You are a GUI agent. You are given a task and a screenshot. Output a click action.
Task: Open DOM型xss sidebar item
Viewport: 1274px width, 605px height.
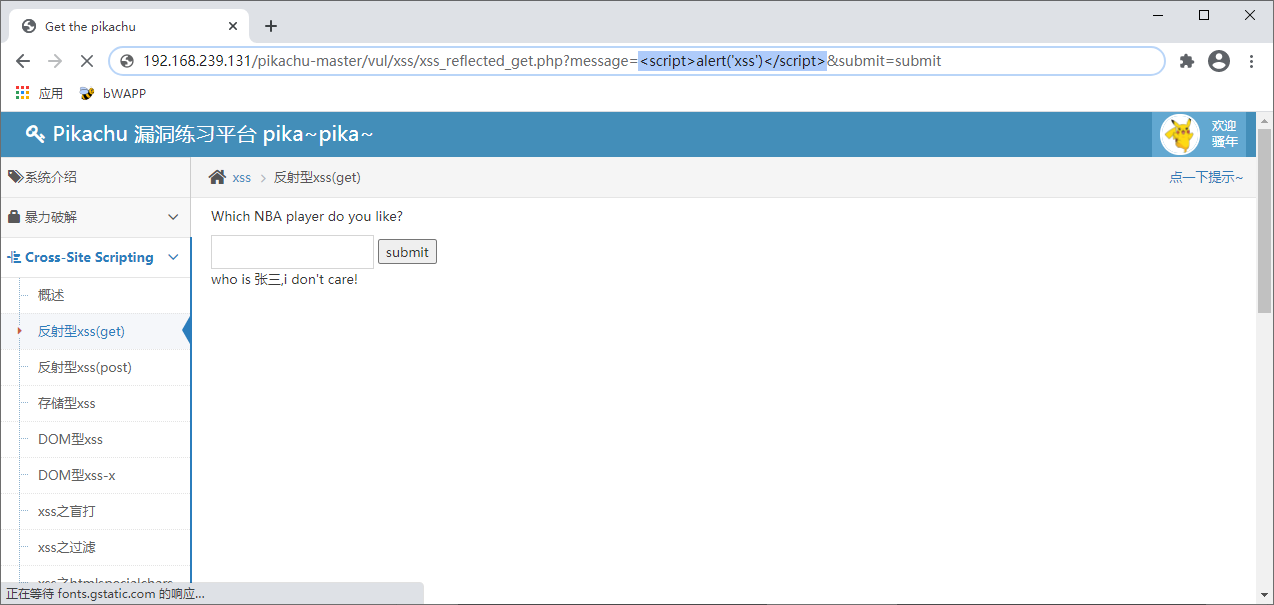pyautogui.click(x=70, y=439)
